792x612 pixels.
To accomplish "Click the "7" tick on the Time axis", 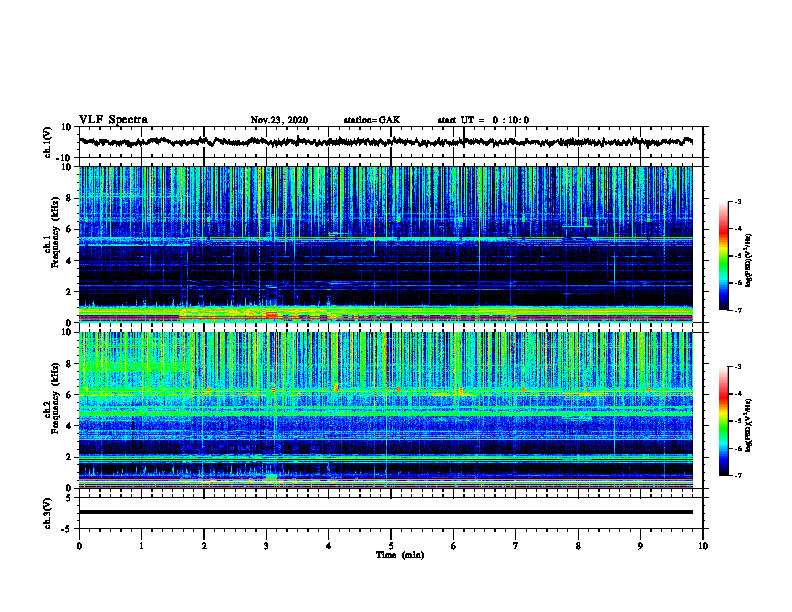I will (516, 546).
